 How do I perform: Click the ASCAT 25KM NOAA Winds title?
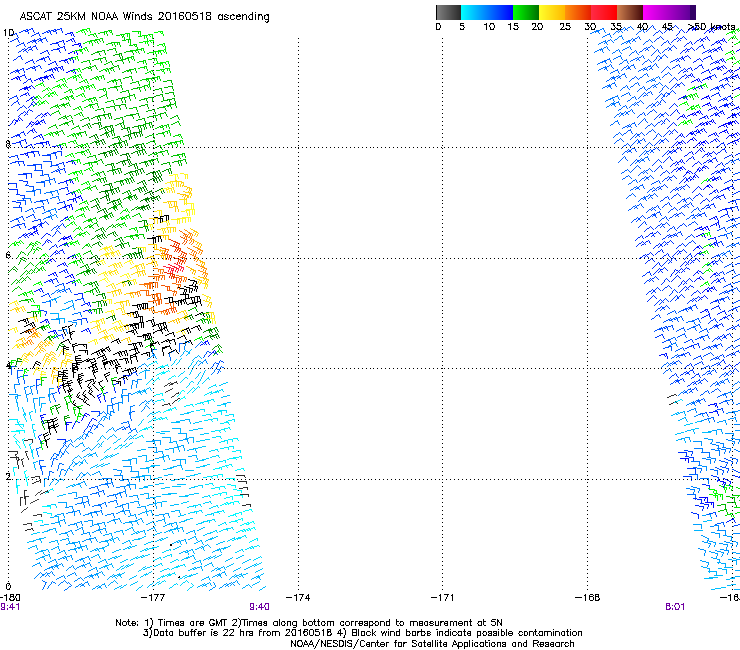coord(144,17)
